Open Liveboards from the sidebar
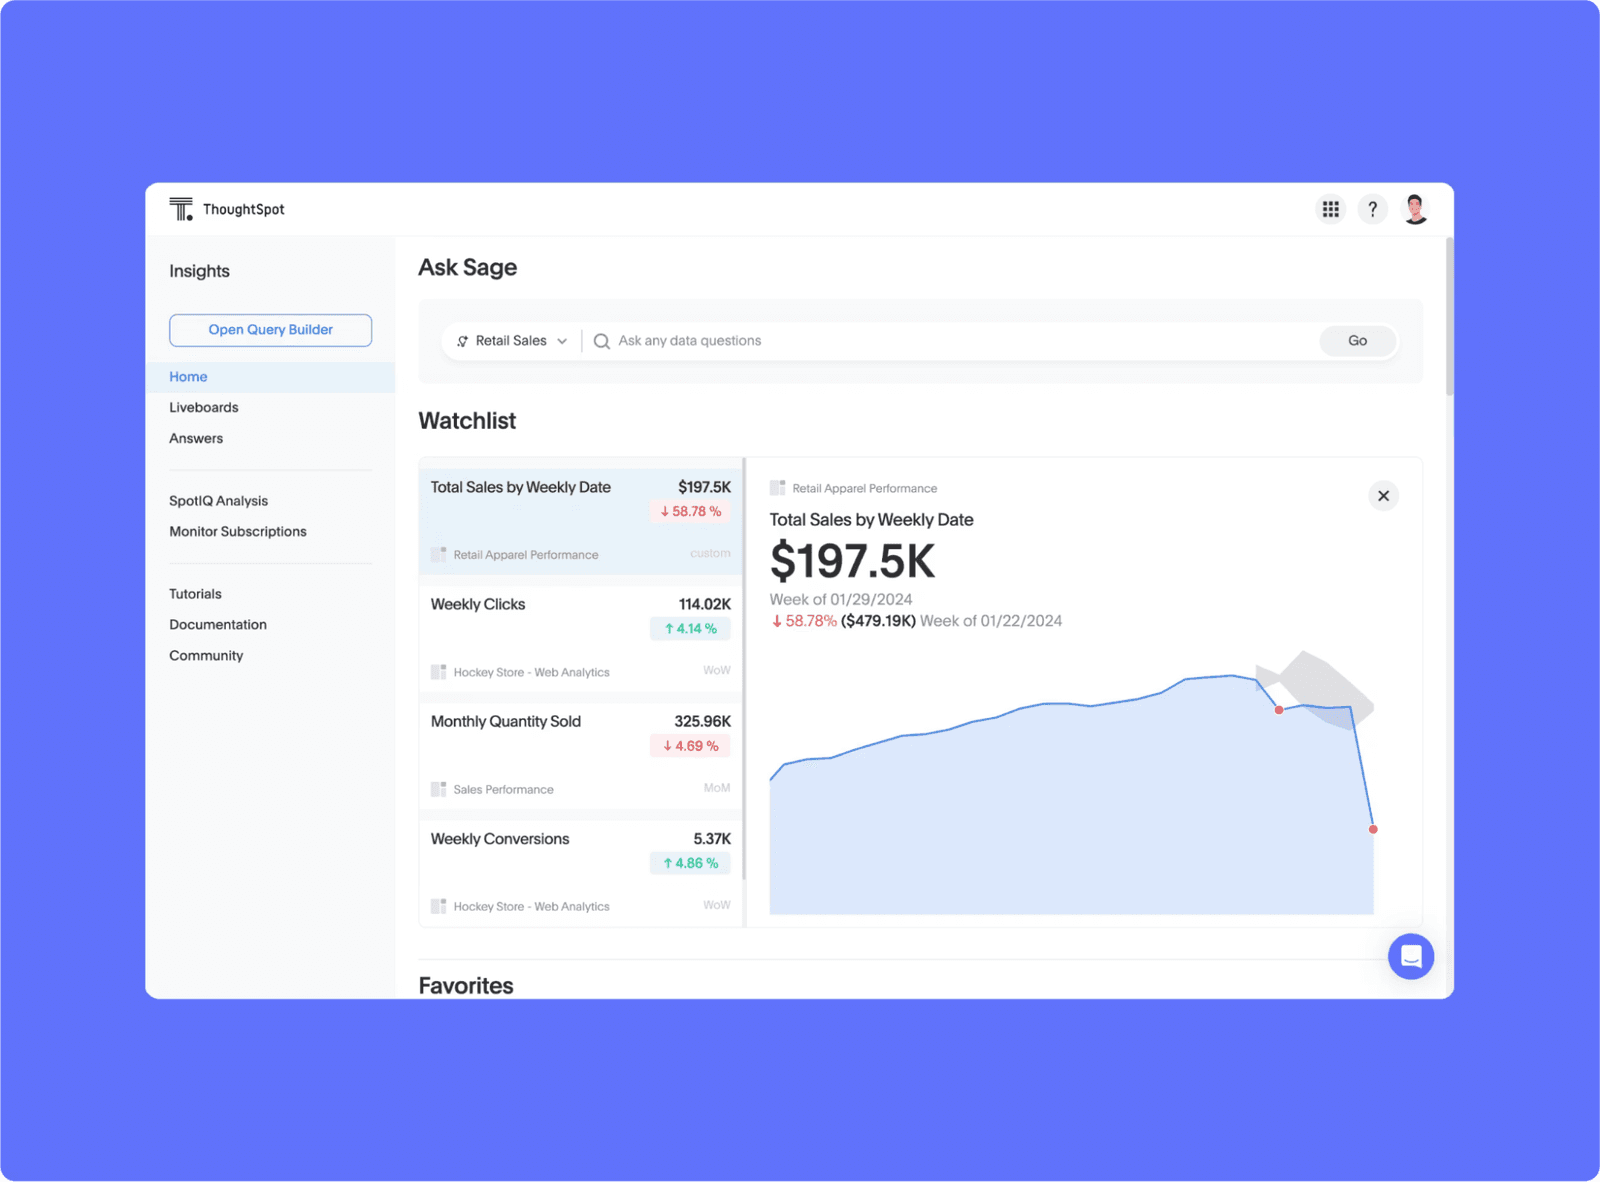Image resolution: width=1600 pixels, height=1182 pixels. (204, 407)
